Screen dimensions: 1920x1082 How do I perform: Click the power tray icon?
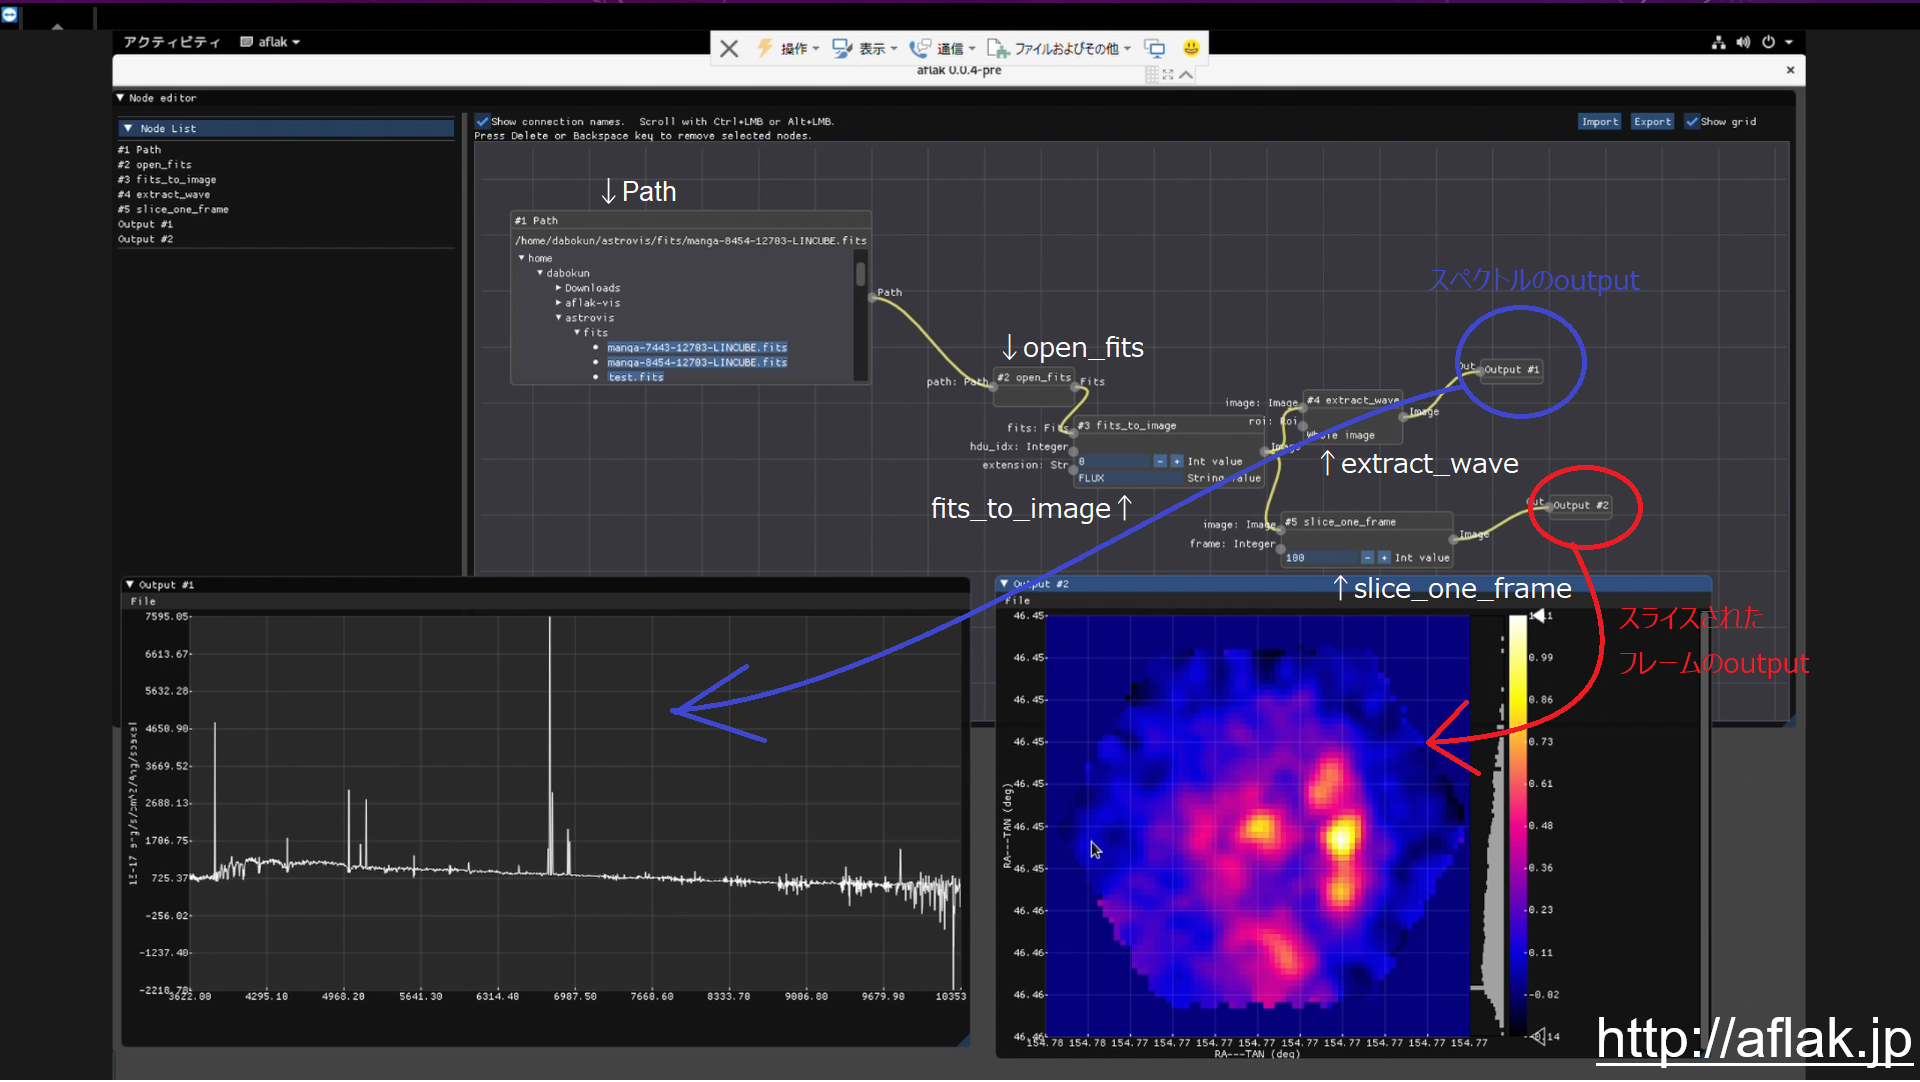pyautogui.click(x=1768, y=42)
